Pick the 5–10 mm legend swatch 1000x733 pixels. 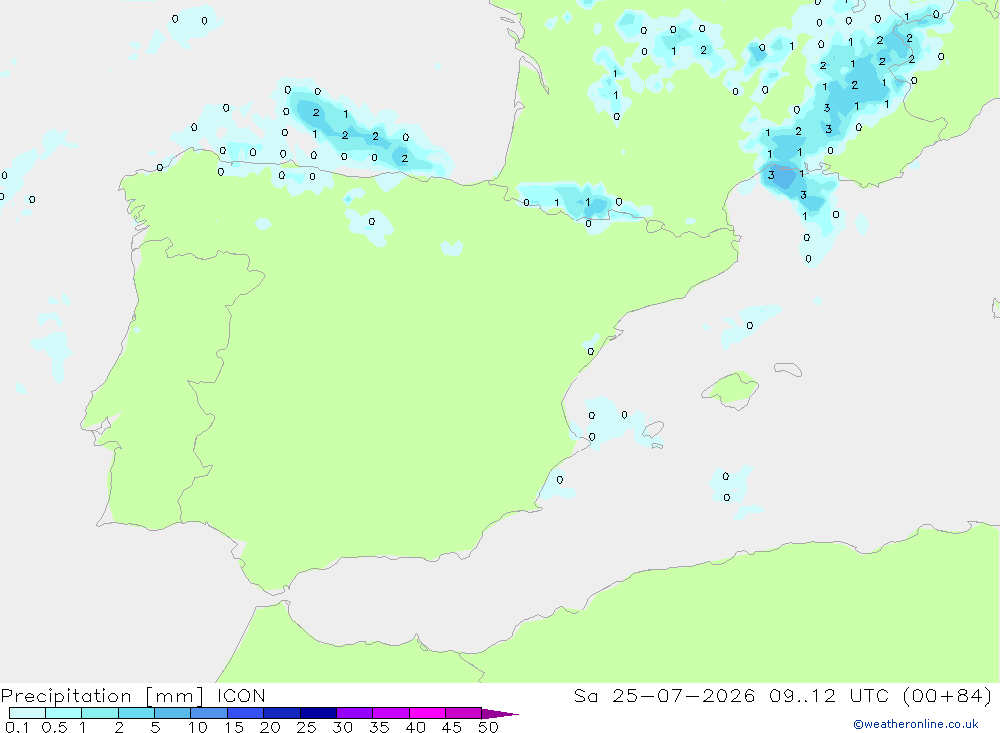coord(173,713)
